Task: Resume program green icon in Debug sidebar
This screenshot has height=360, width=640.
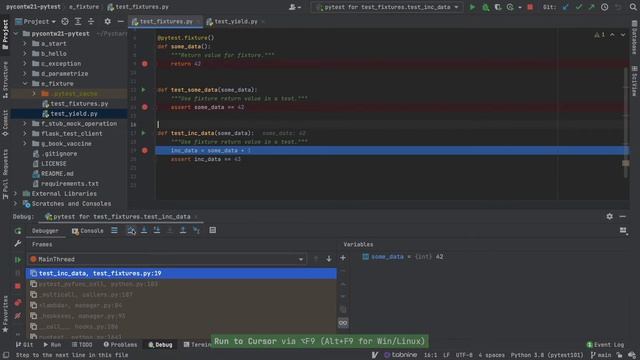Action: [x=18, y=260]
